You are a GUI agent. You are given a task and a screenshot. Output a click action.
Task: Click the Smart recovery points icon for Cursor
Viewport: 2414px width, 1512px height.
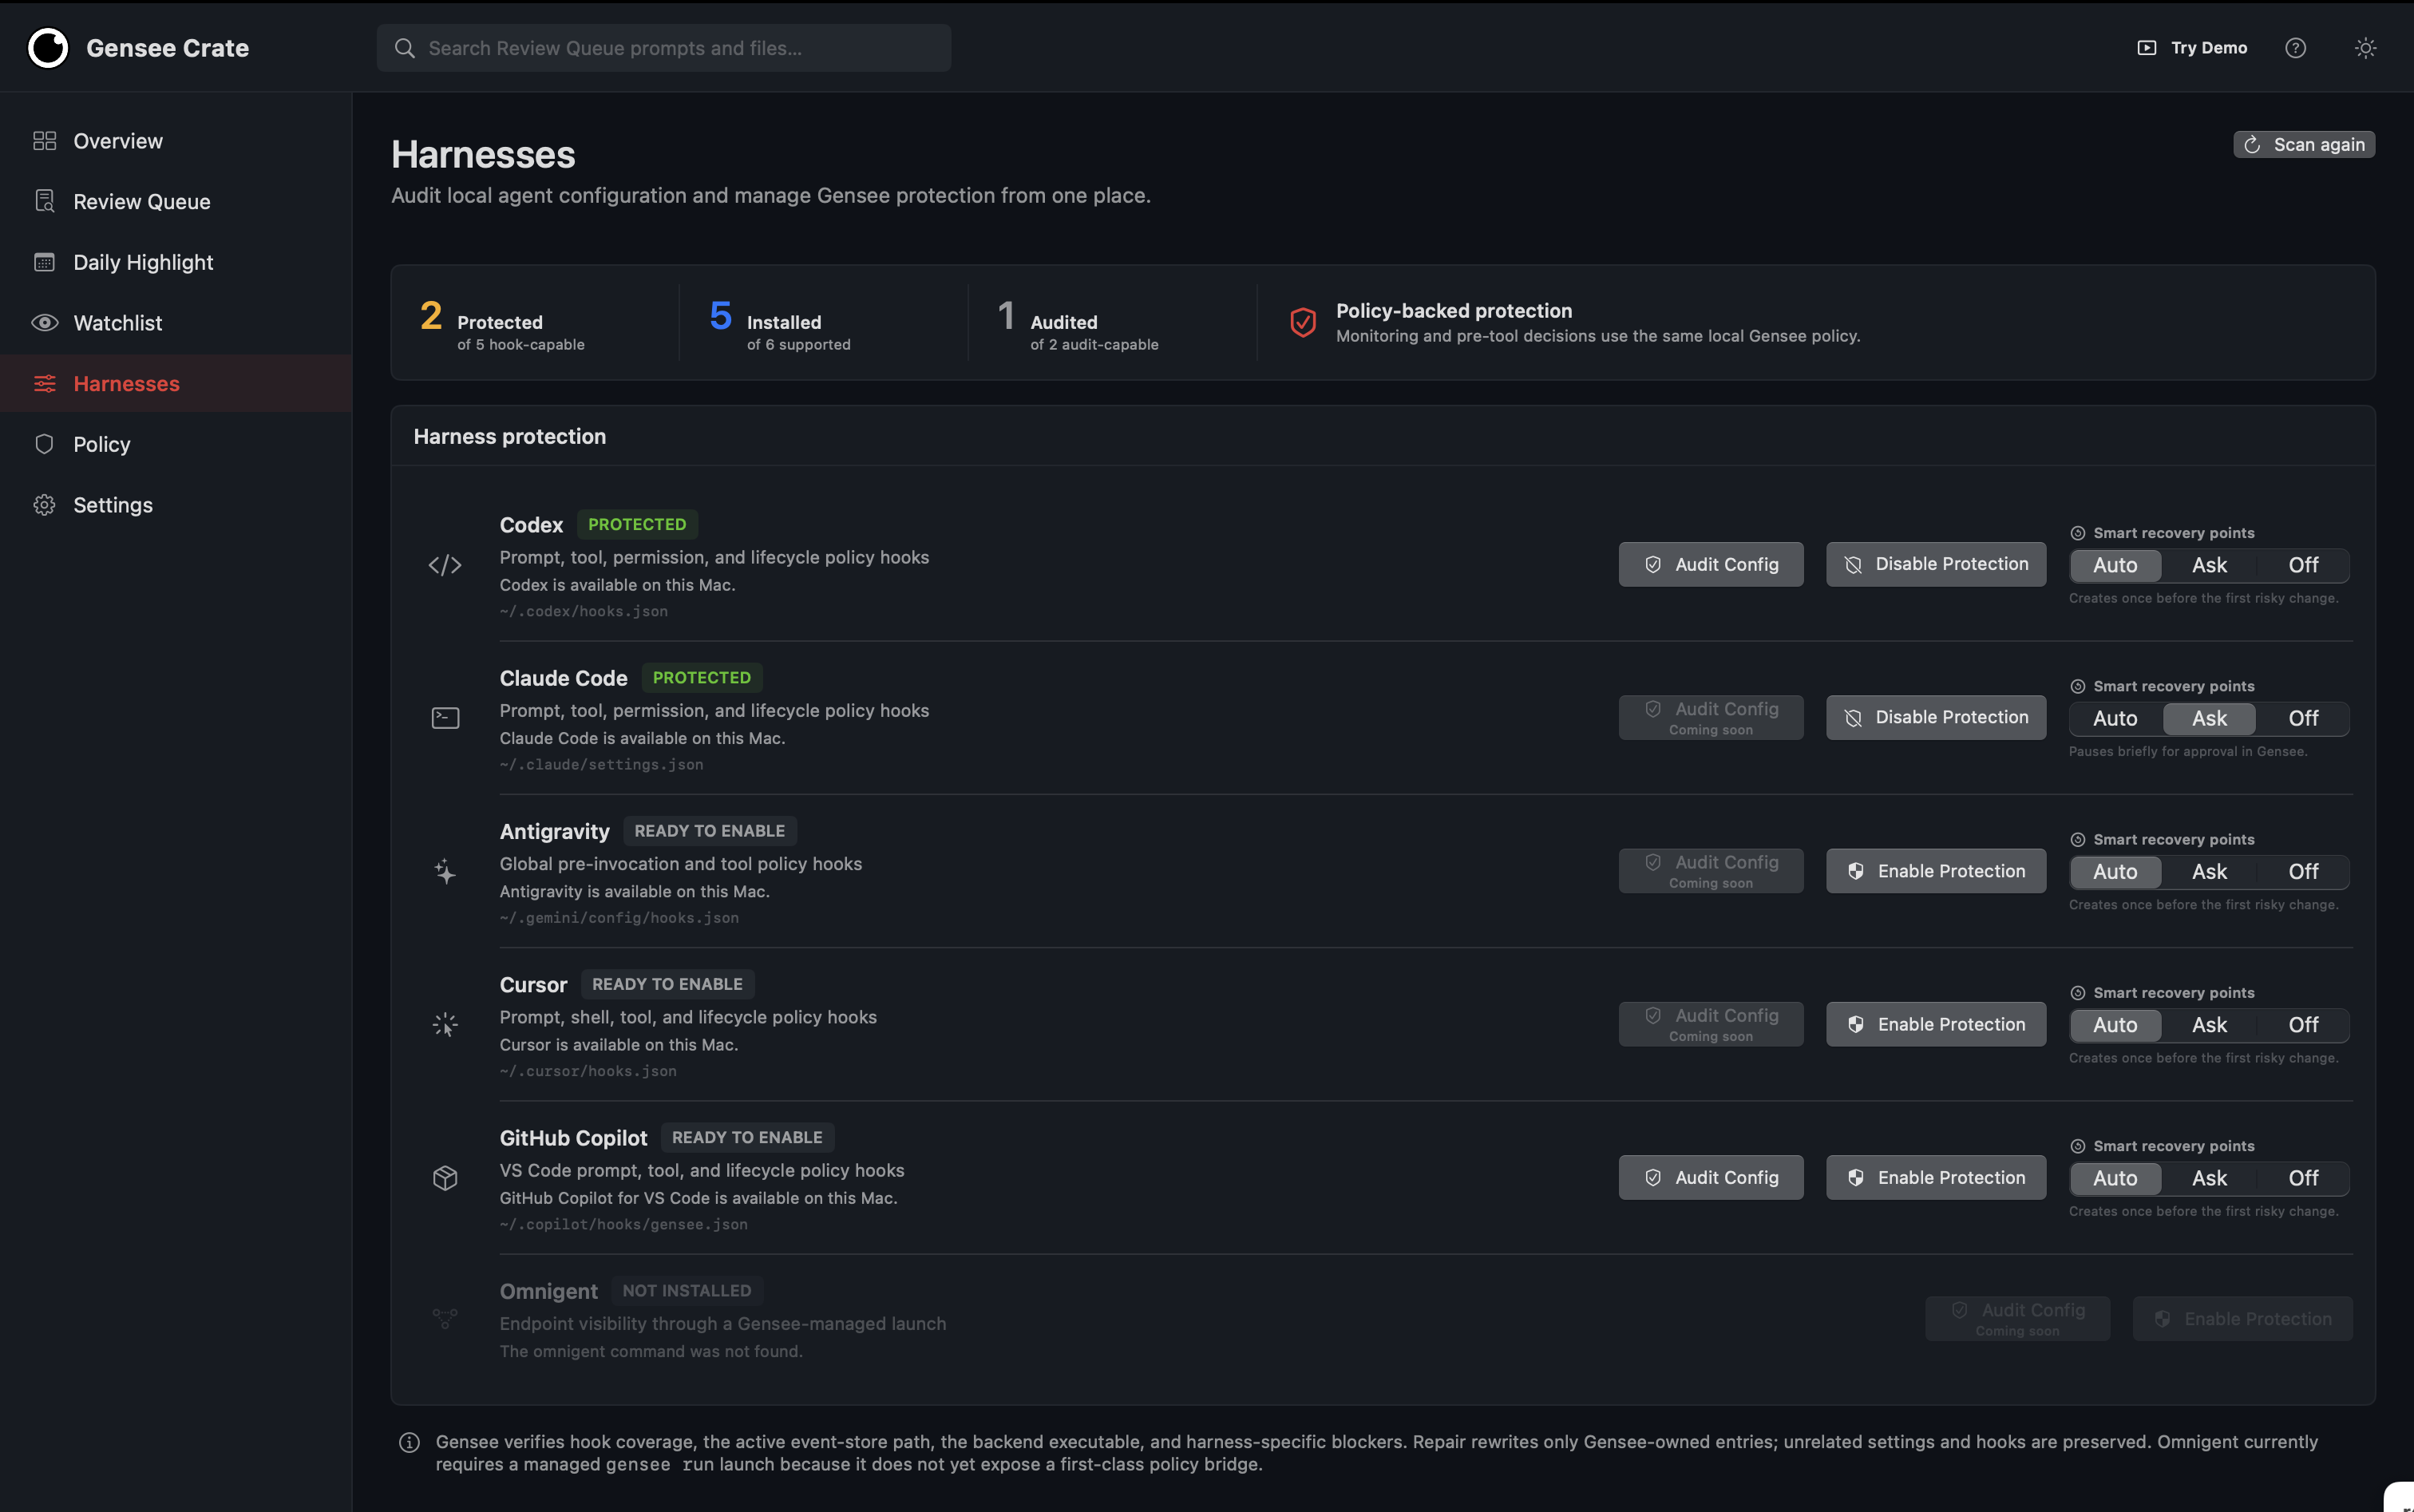pyautogui.click(x=2077, y=993)
